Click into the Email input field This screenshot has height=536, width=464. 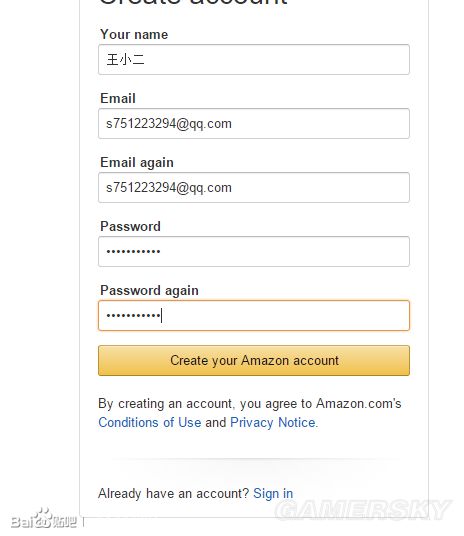tap(254, 123)
